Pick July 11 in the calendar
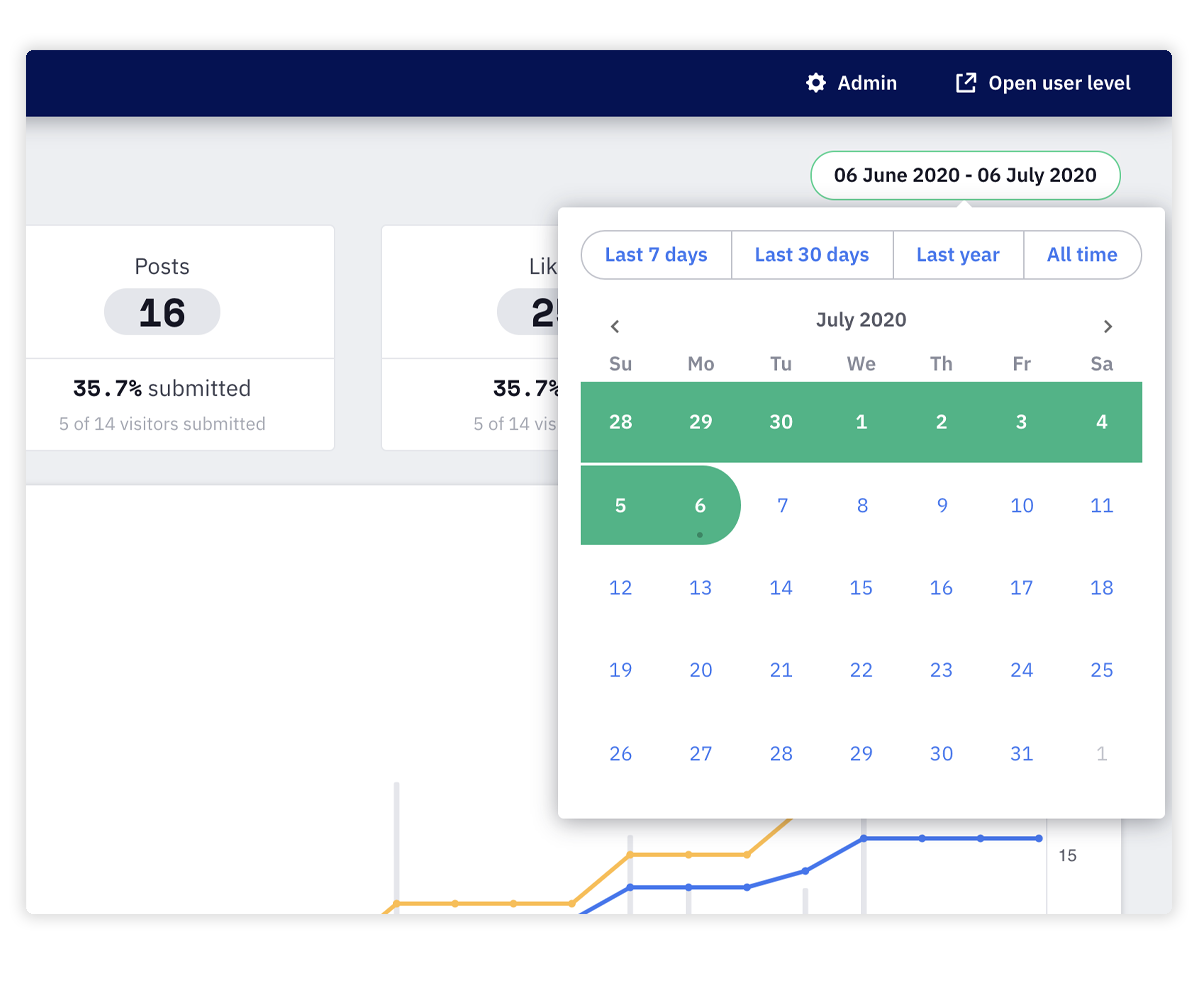1200x982 pixels. [1102, 505]
